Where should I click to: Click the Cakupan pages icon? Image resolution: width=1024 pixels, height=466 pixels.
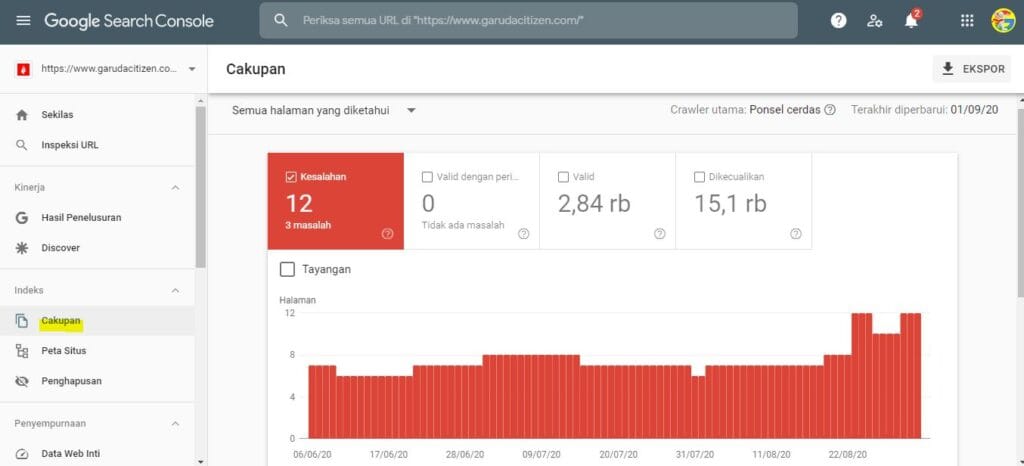click(x=22, y=321)
